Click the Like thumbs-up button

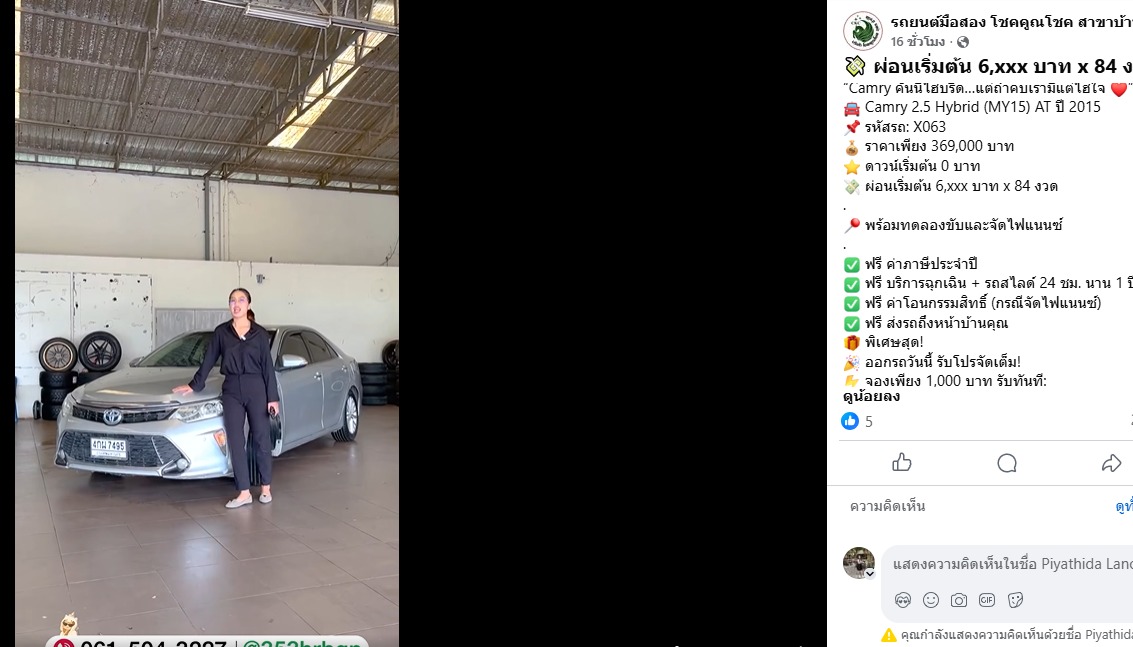click(901, 463)
